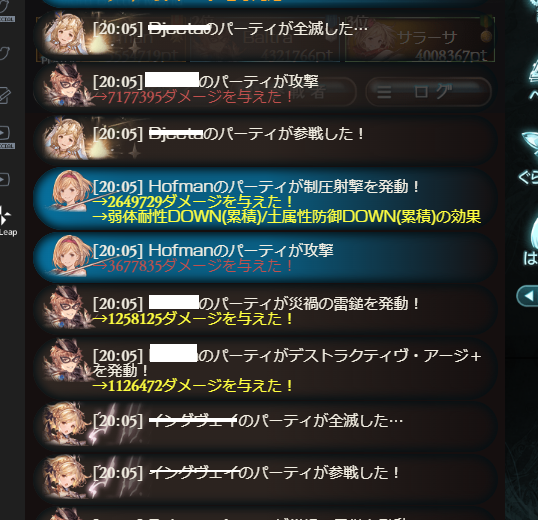Click avatar beside 7177395 damage attack entry
The height and width of the screenshot is (520, 538).
66,86
